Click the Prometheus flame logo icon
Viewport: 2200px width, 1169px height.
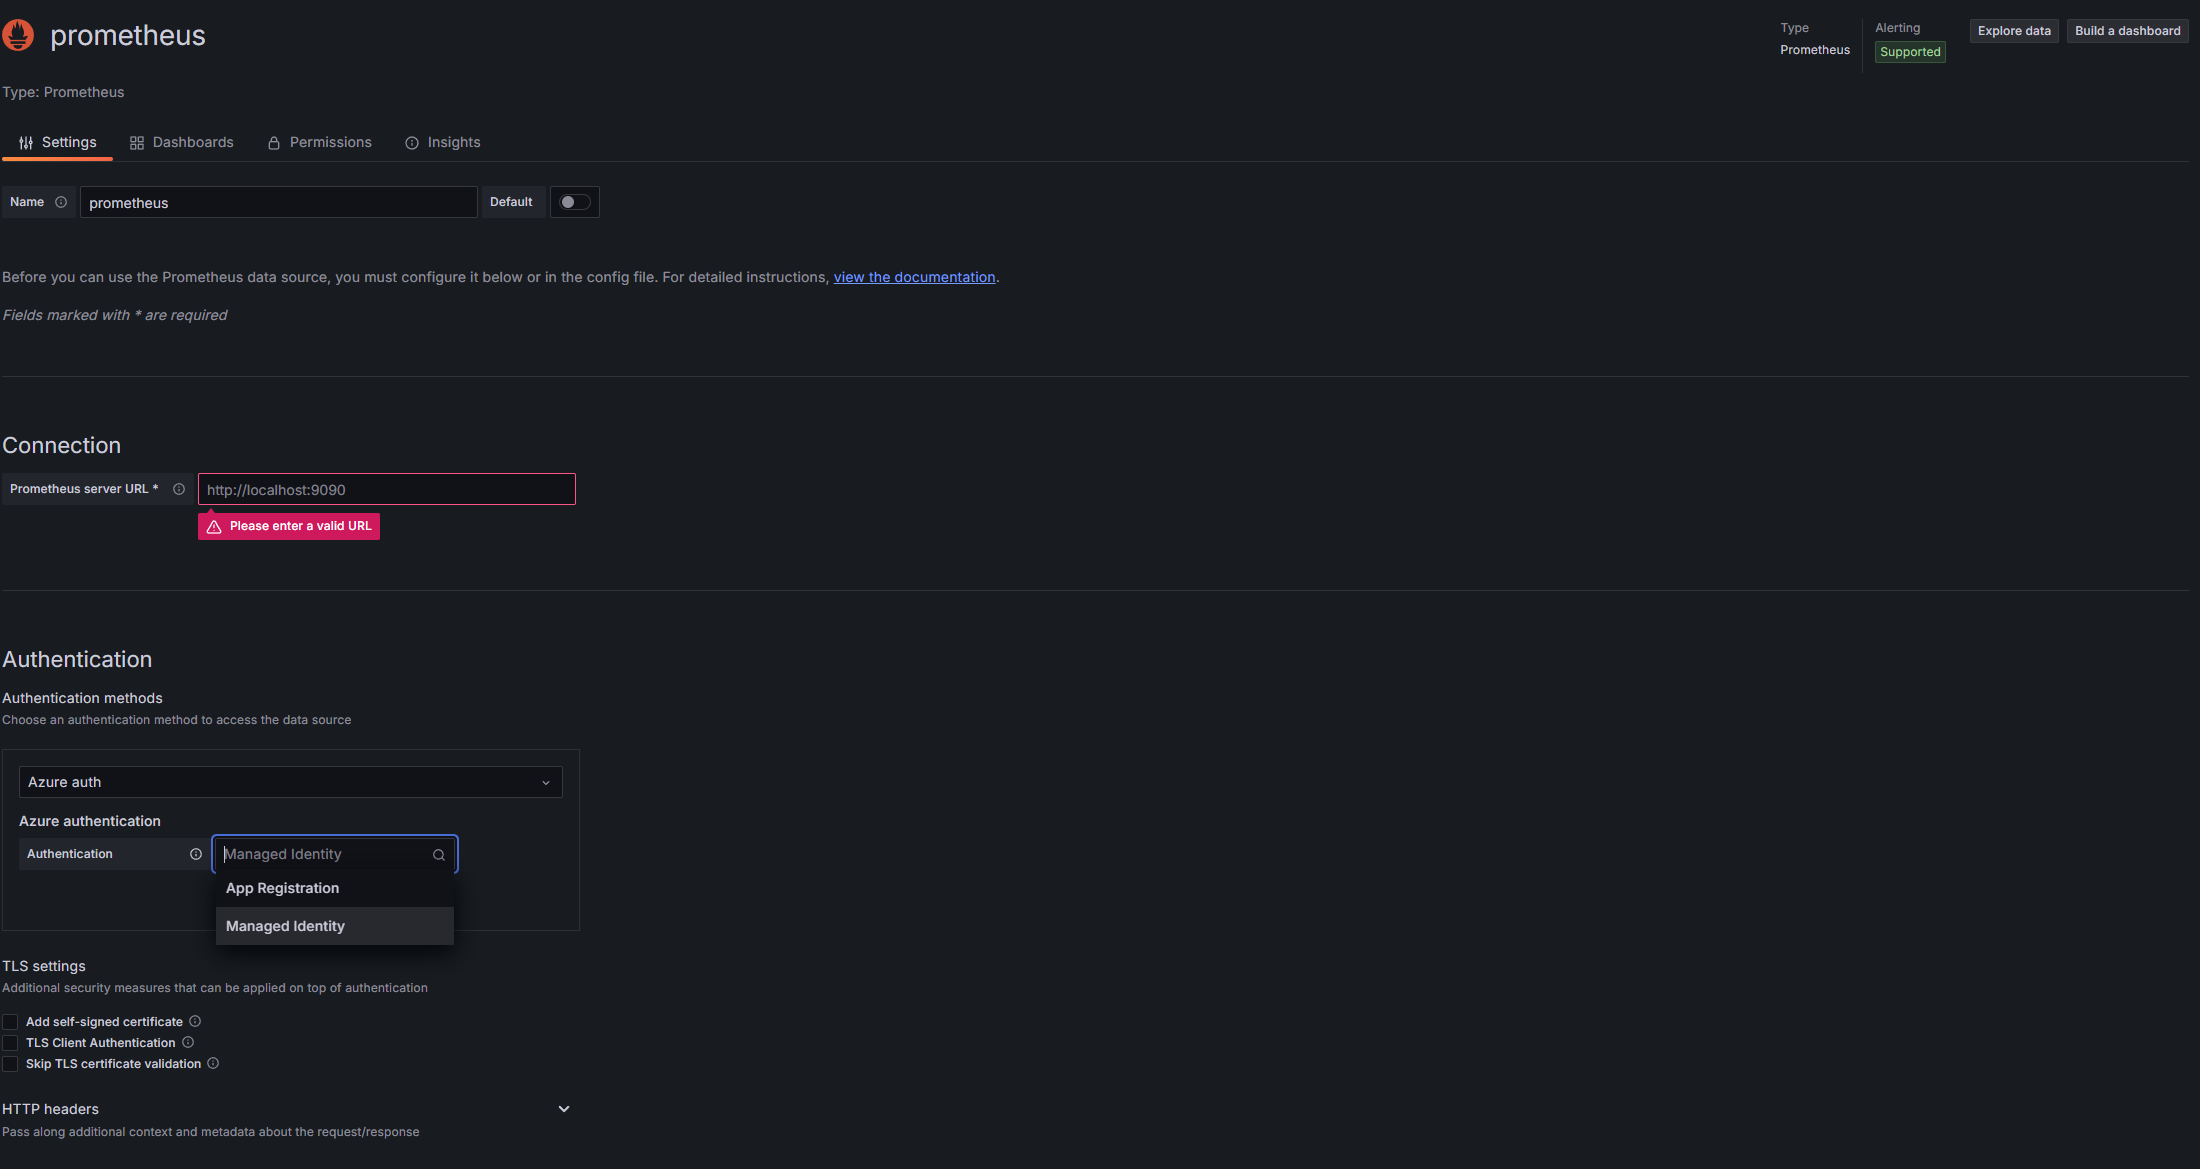(x=18, y=35)
